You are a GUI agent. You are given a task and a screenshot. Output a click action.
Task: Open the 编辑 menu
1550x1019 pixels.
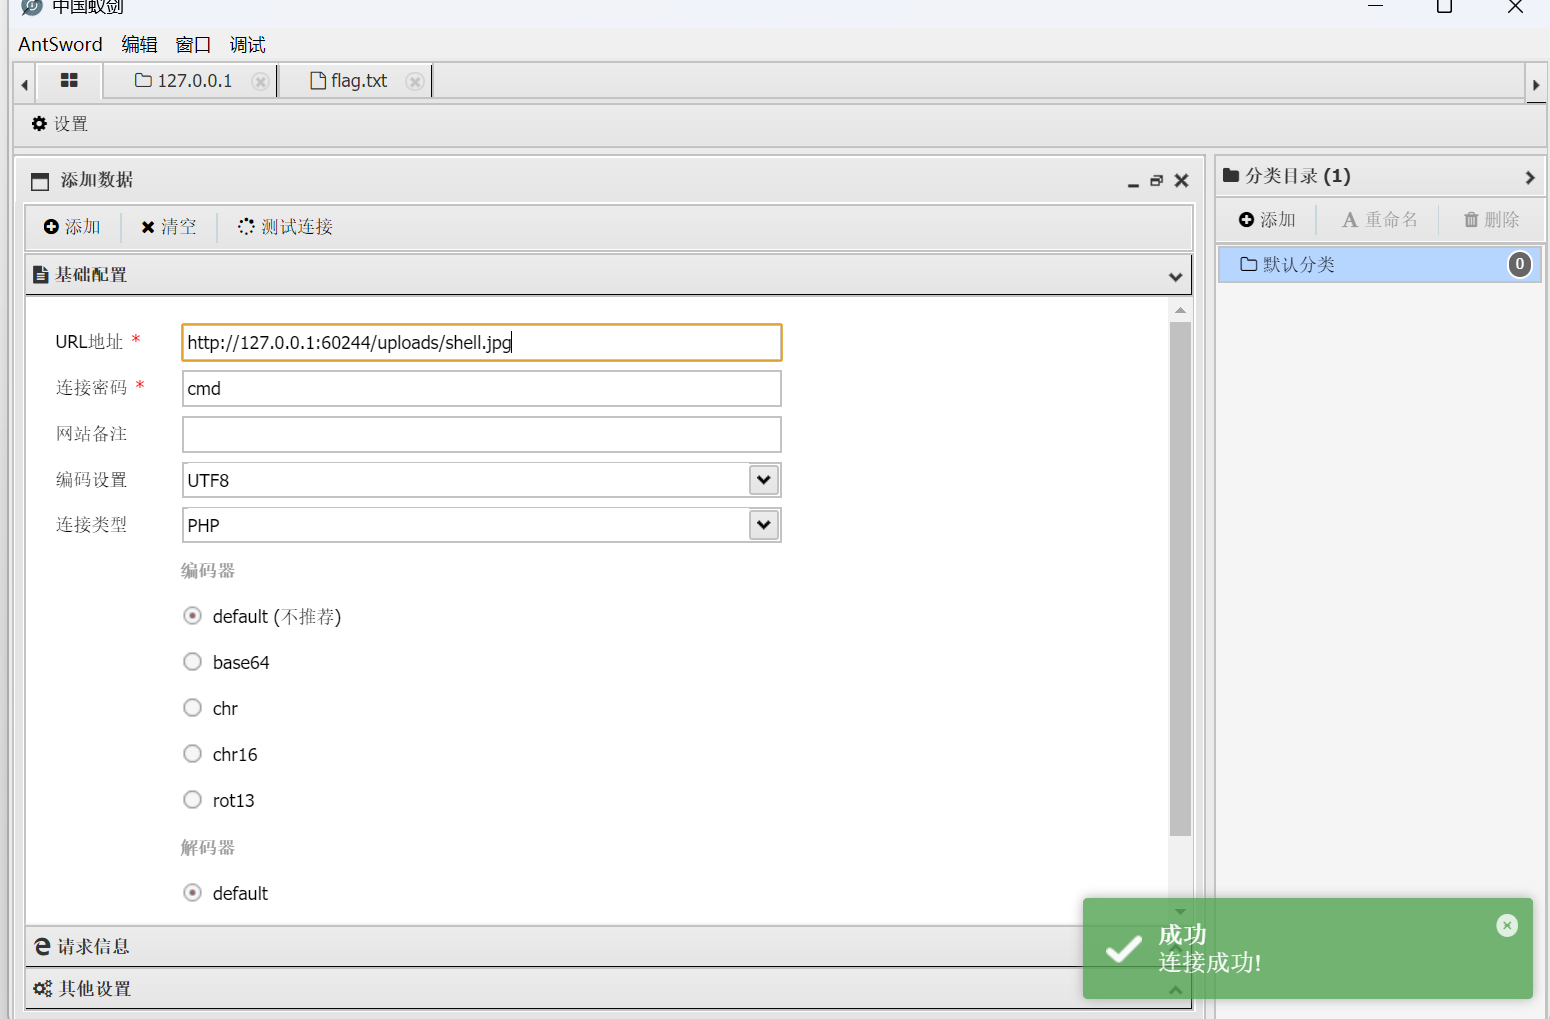[x=139, y=44]
